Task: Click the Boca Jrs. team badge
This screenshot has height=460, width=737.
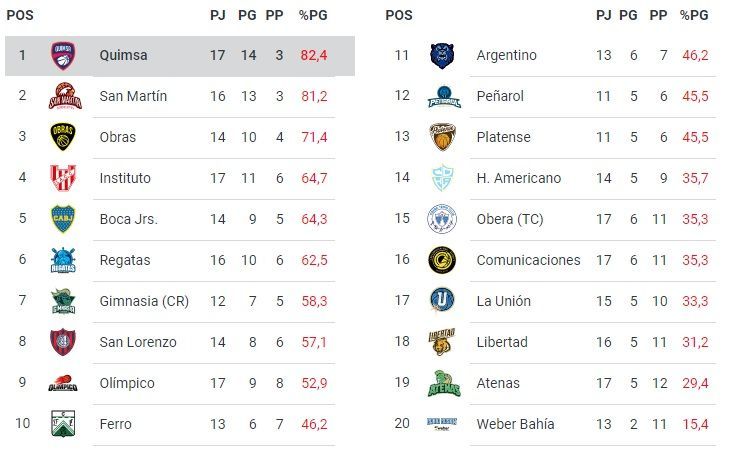Action: pos(64,219)
